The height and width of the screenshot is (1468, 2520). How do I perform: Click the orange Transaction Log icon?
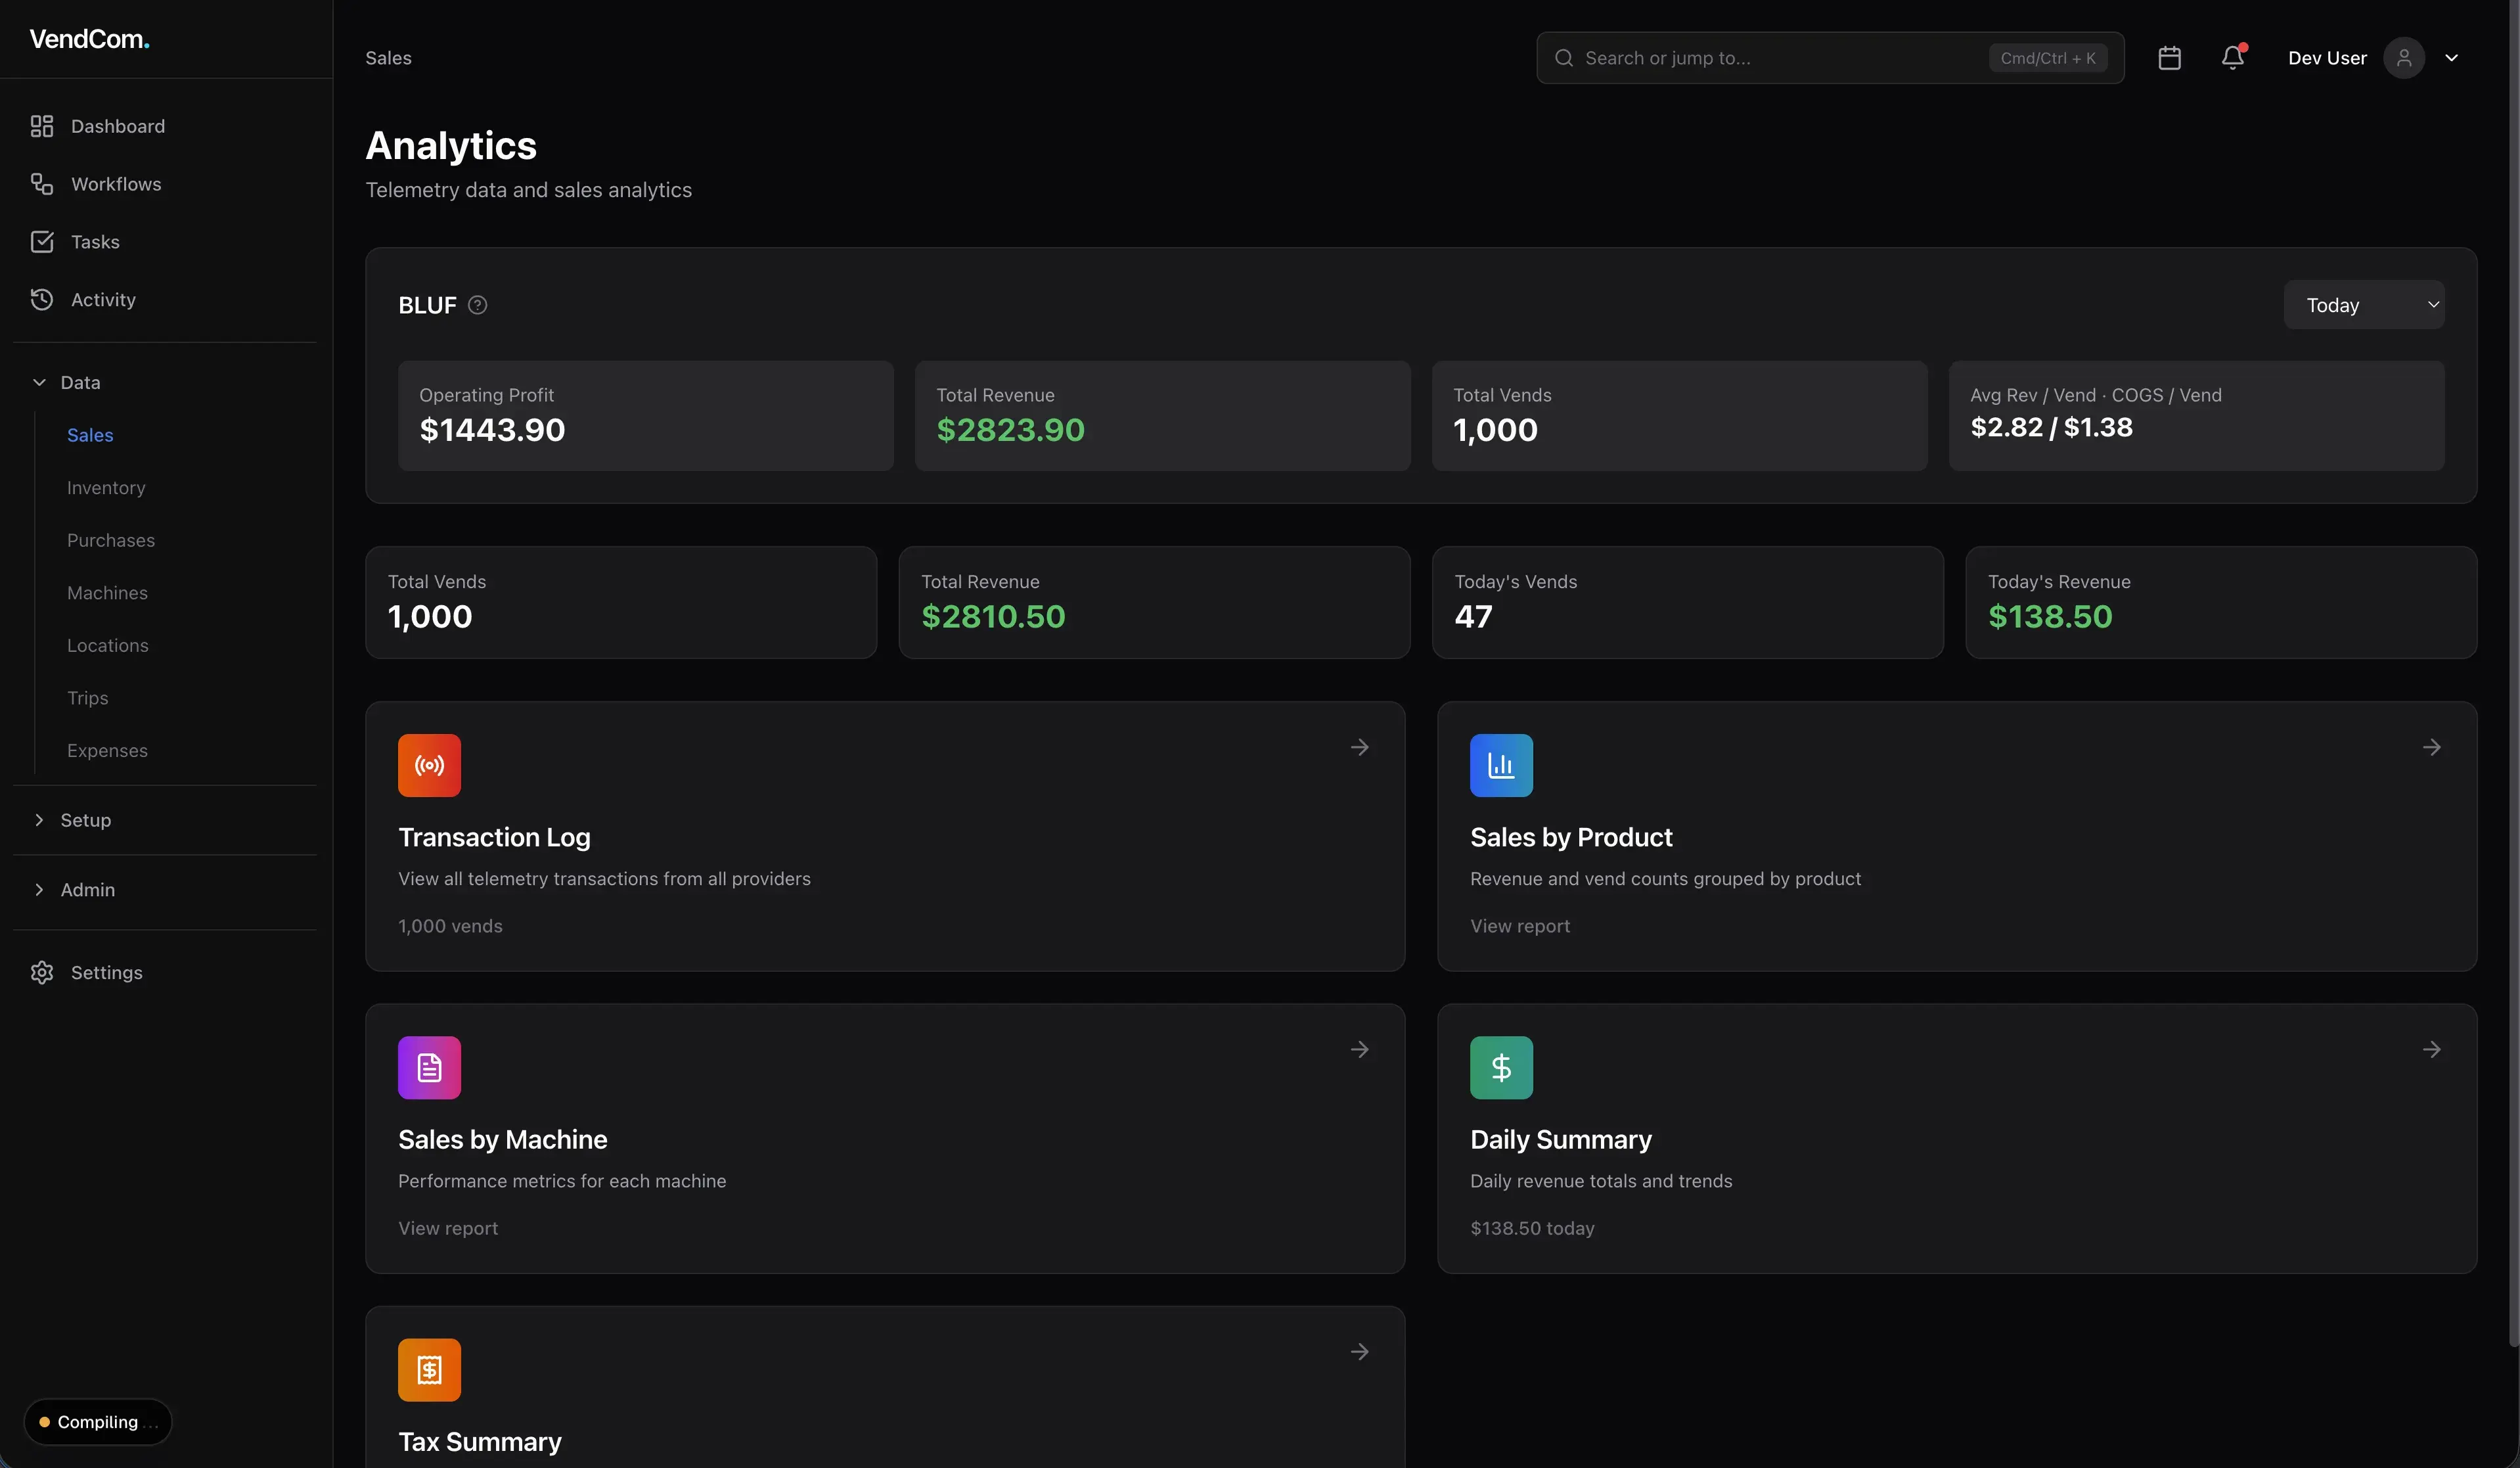click(x=429, y=766)
